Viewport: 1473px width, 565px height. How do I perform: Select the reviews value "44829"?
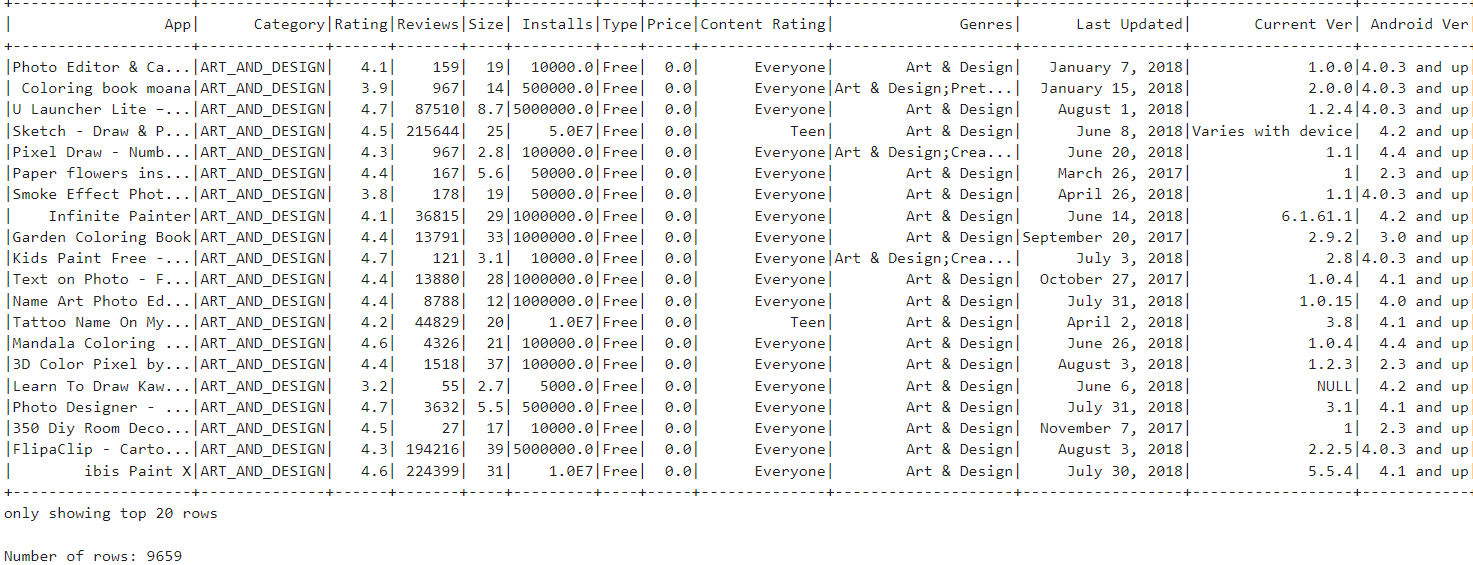click(x=437, y=323)
